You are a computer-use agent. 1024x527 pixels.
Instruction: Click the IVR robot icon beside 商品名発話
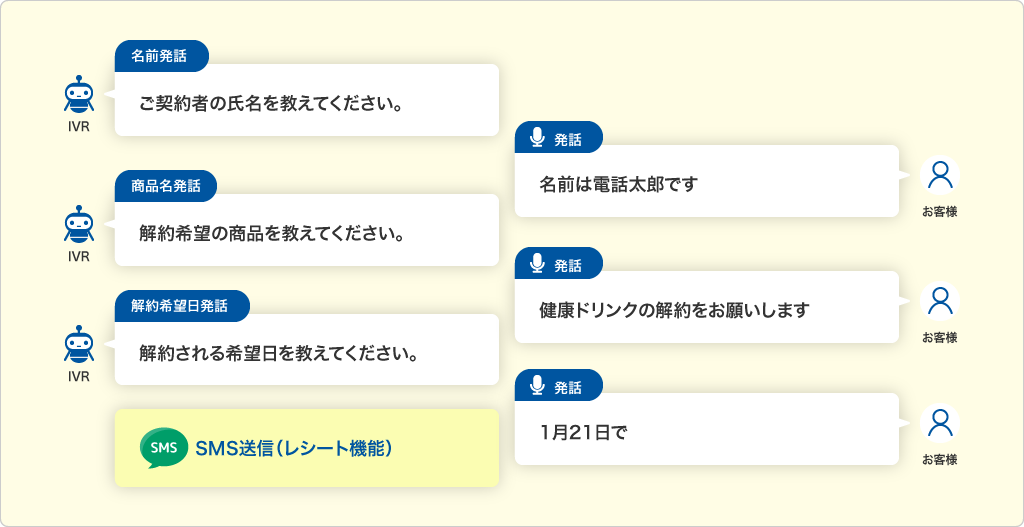[x=79, y=225]
